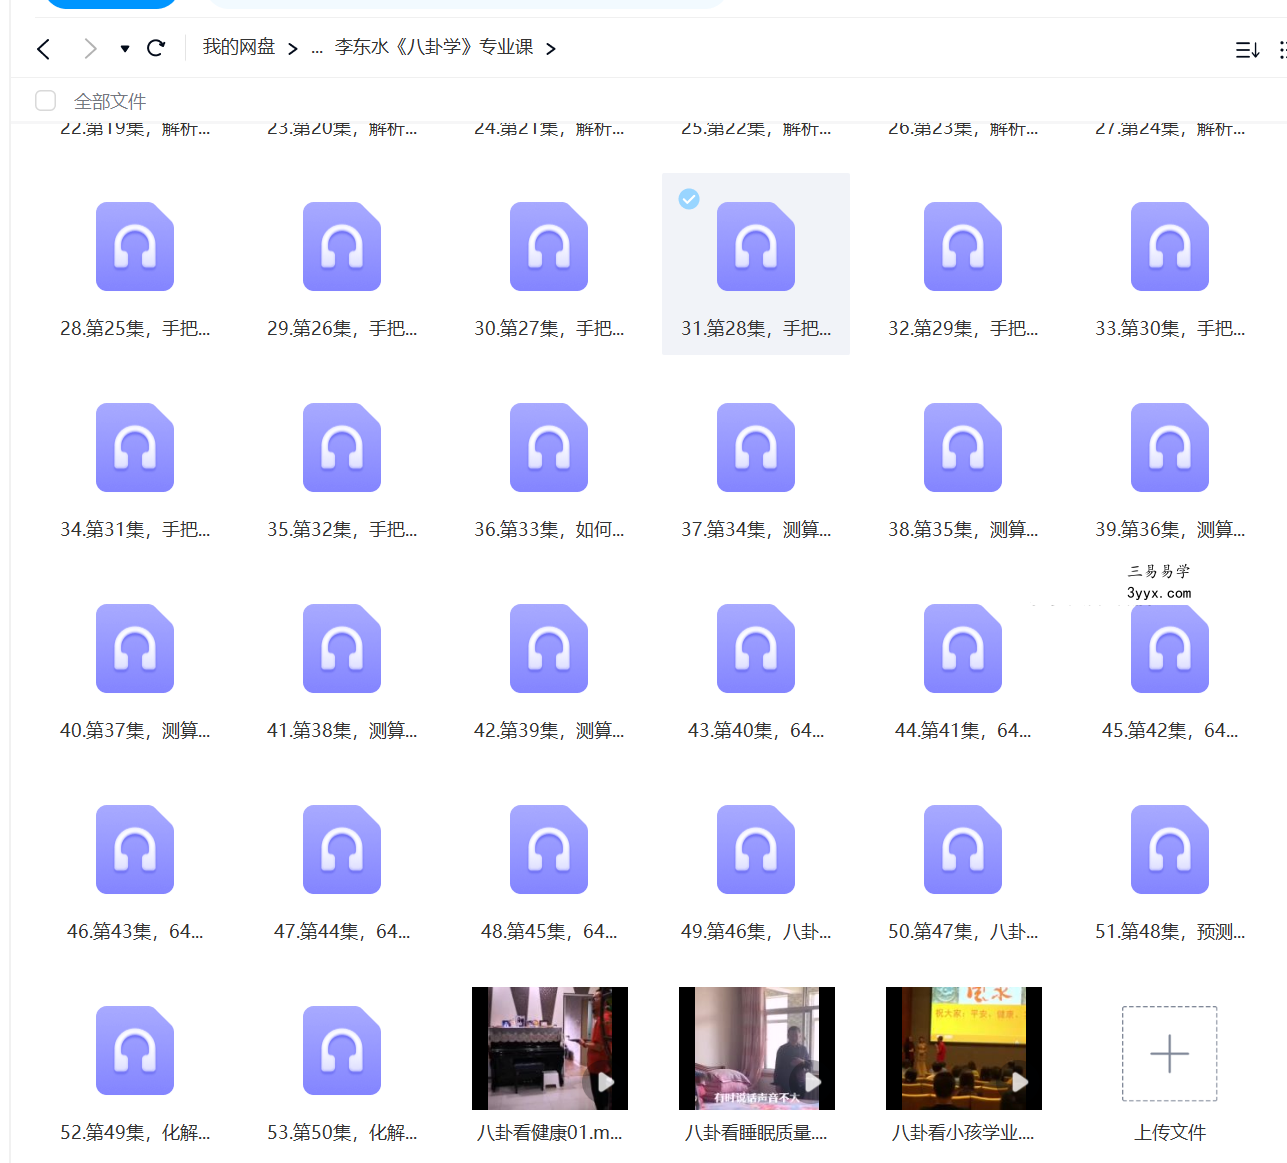The height and width of the screenshot is (1163, 1287).
Task: Play video thumbnail 八卦看健康01
Action: point(550,1048)
